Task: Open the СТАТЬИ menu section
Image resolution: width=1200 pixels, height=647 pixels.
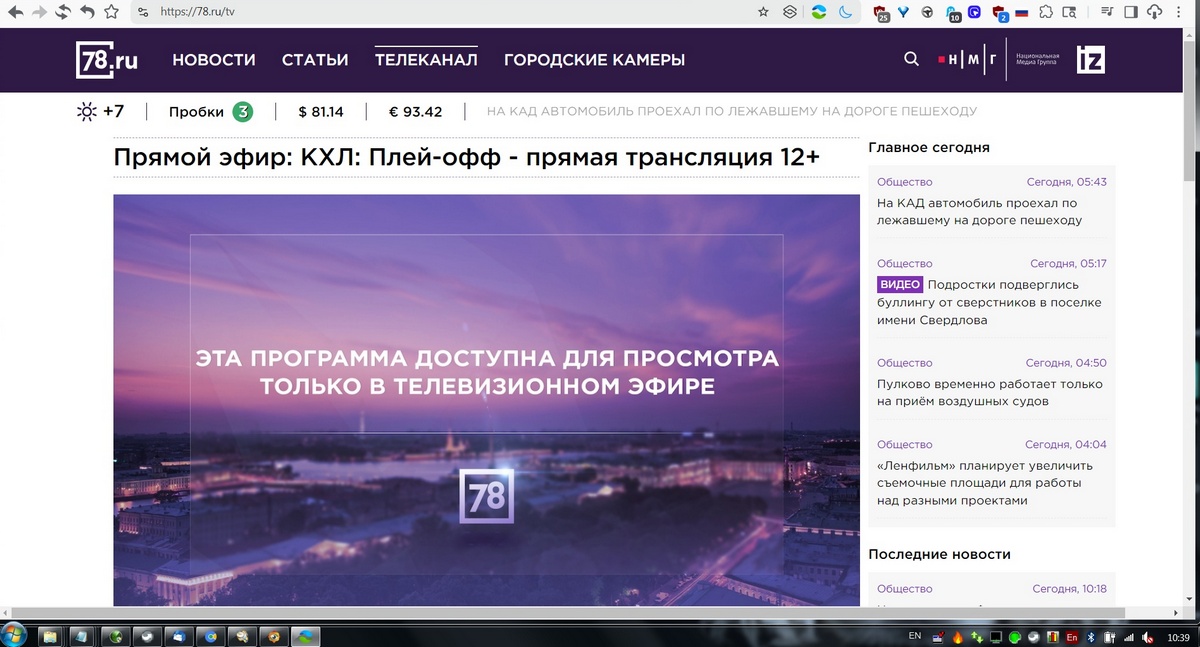Action: 315,60
